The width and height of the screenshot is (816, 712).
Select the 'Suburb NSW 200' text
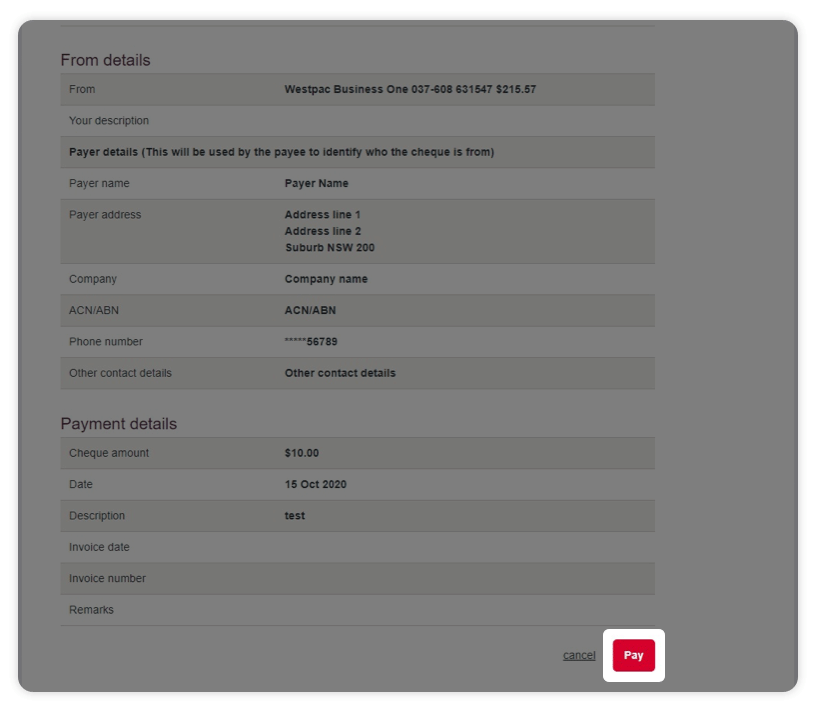point(329,248)
